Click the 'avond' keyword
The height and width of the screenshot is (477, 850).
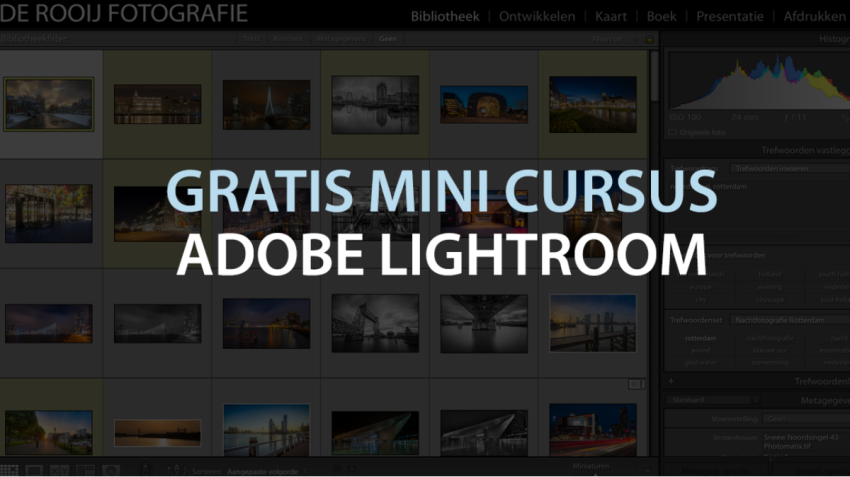tap(700, 350)
